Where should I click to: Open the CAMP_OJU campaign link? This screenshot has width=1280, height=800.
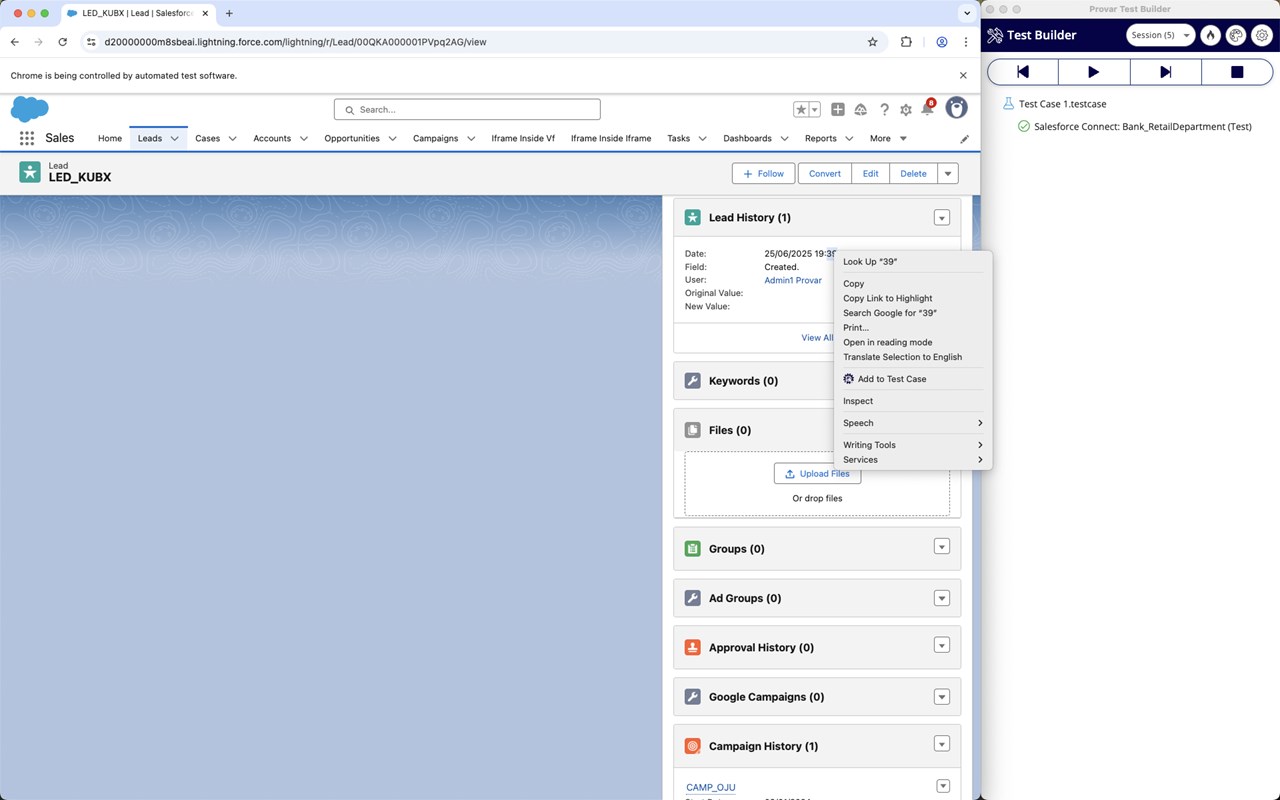(710, 788)
